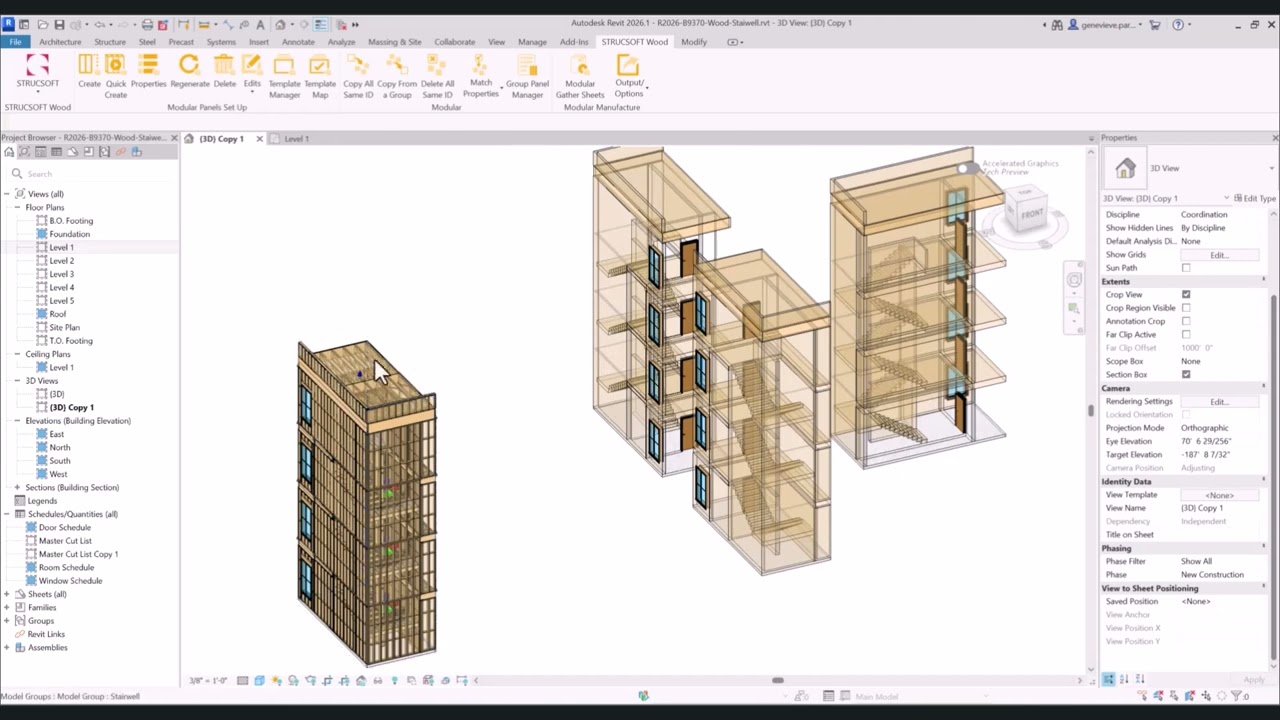Viewport: 1280px width, 720px height.
Task: Collapse the Ceiling Plans node
Action: click(17, 354)
